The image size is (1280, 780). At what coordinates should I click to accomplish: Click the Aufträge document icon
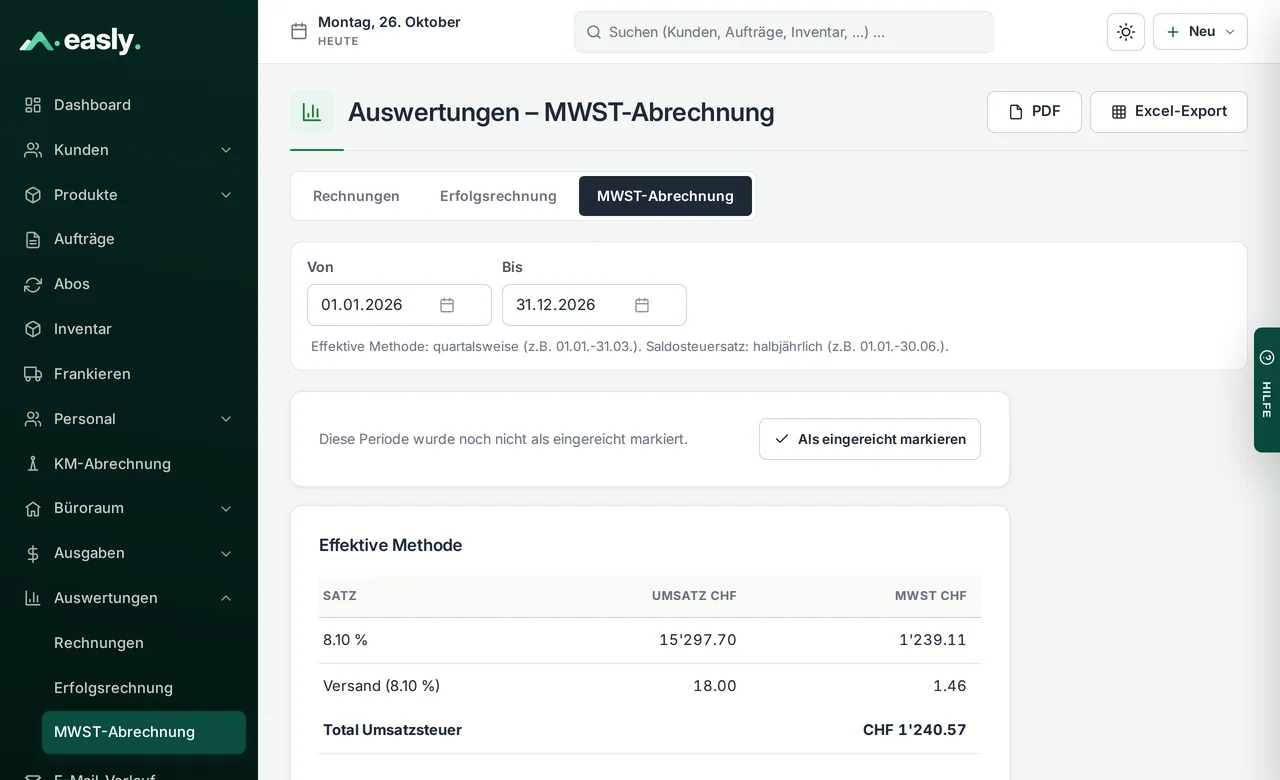coord(33,239)
